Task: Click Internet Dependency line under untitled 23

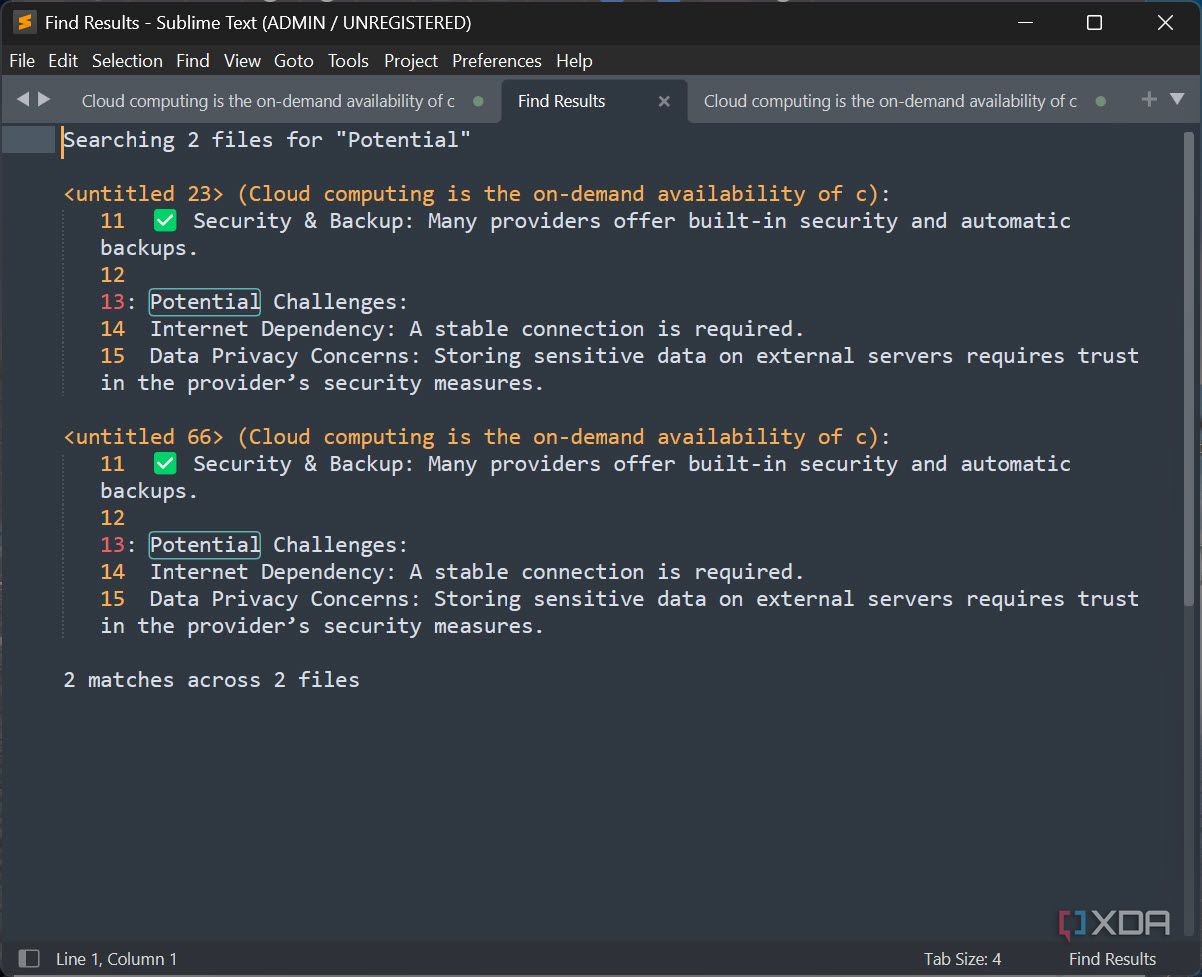Action: [x=477, y=329]
